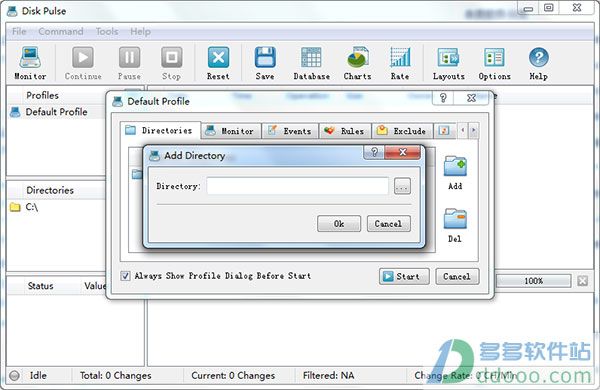Switch to the Rules tab

pyautogui.click(x=345, y=131)
